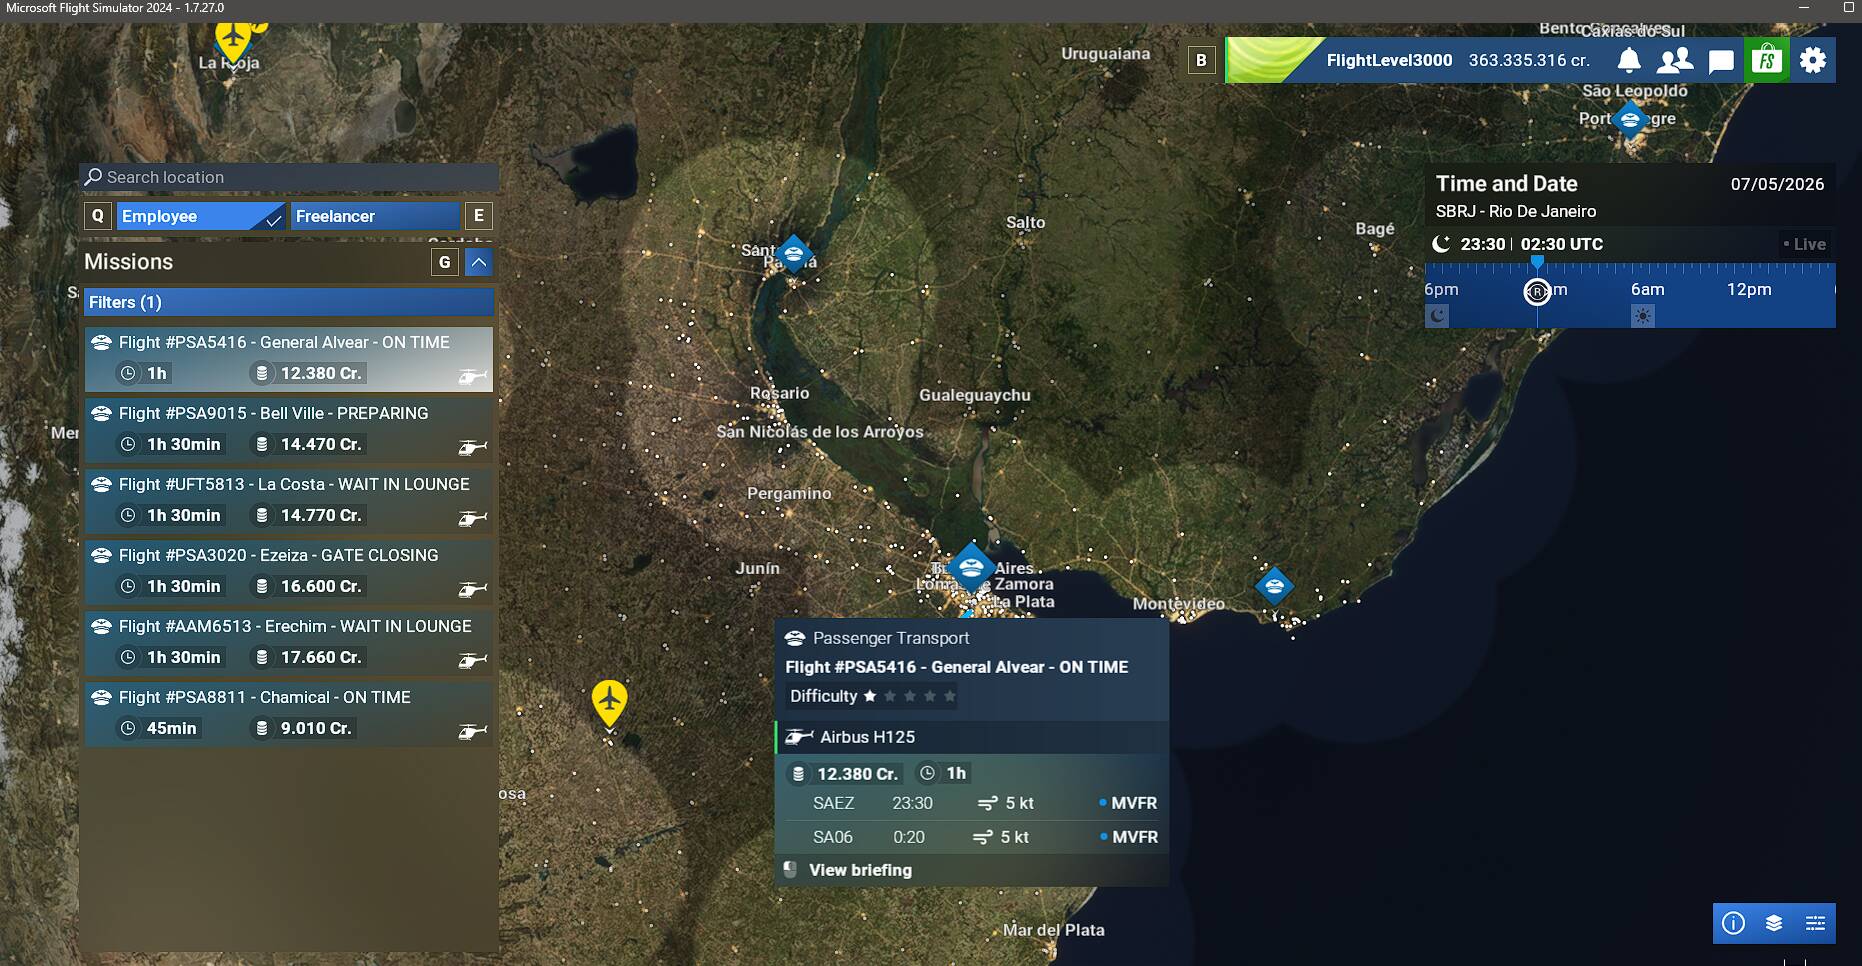Open the map filter options icon
The width and height of the screenshot is (1862, 966).
coord(1815,923)
